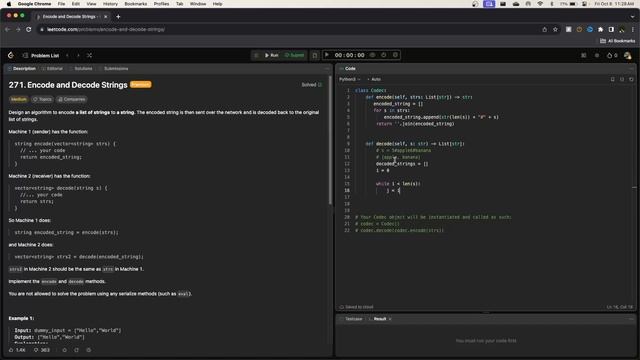This screenshot has height=360, width=640.
Task: Switch to the Description tab
Action: [22, 69]
